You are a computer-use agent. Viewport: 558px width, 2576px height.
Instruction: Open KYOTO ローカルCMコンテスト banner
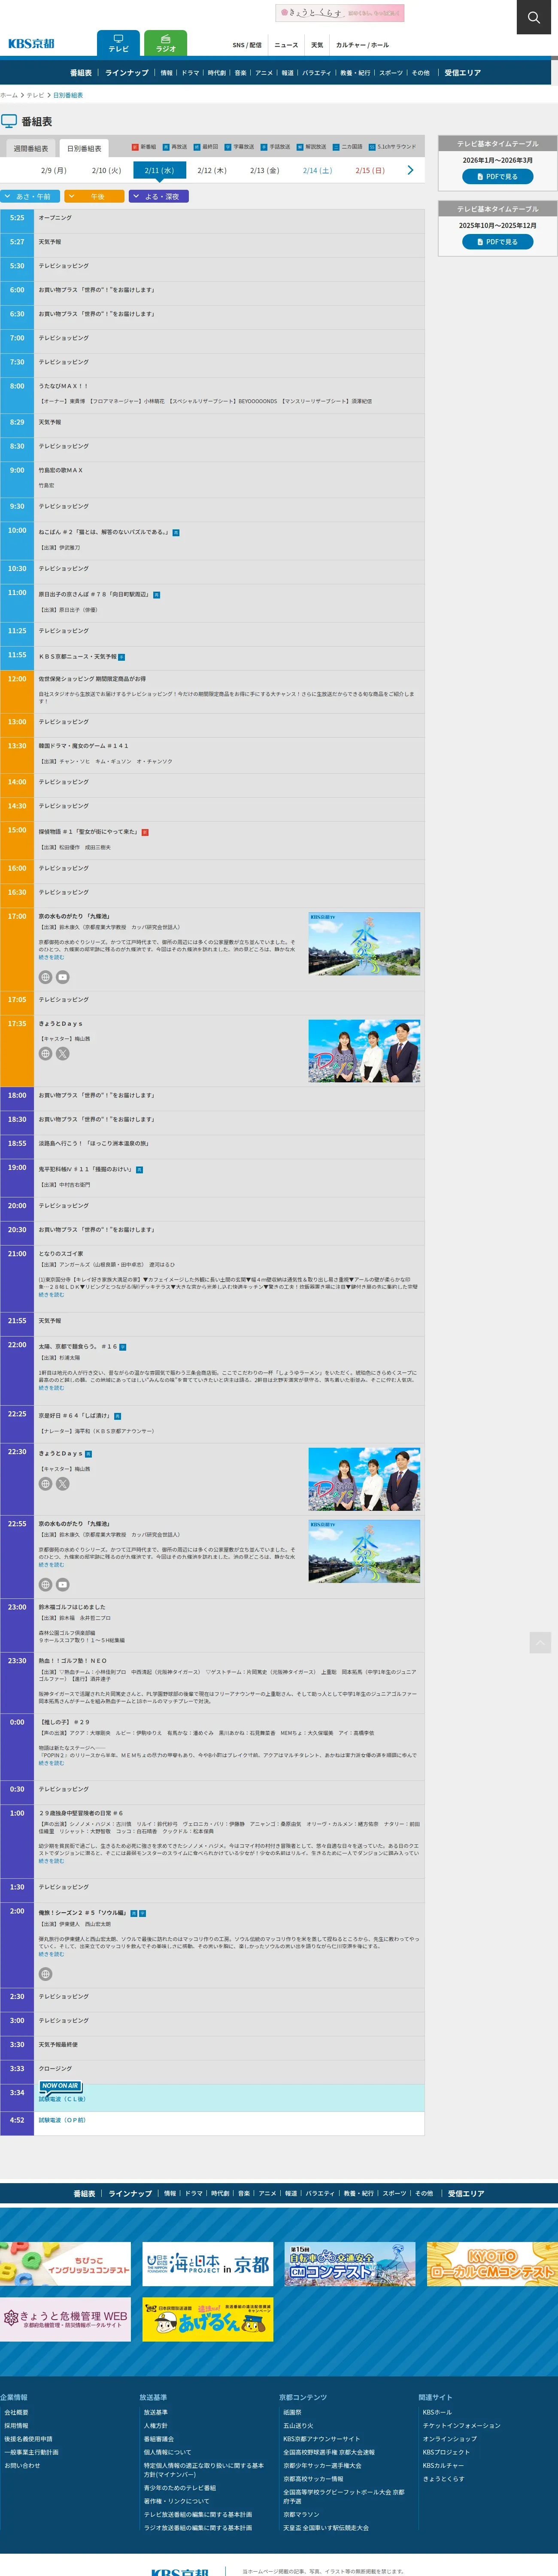tap(492, 2263)
